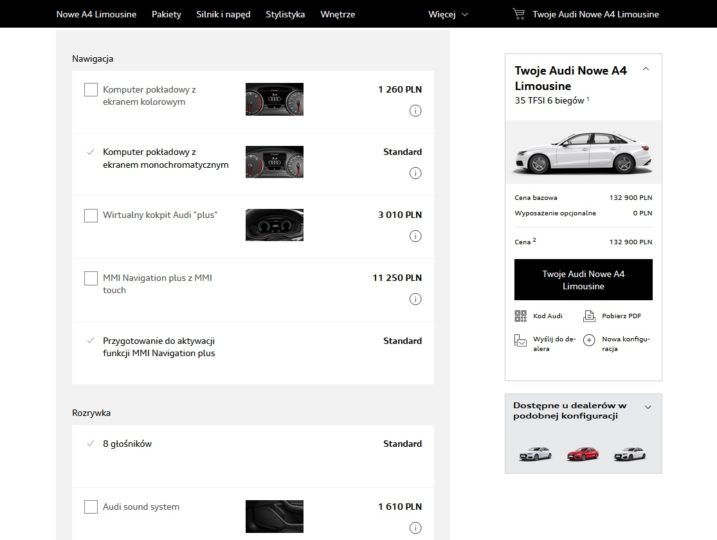Open info for color display computer option
The width and height of the screenshot is (717, 540).
pos(415,111)
